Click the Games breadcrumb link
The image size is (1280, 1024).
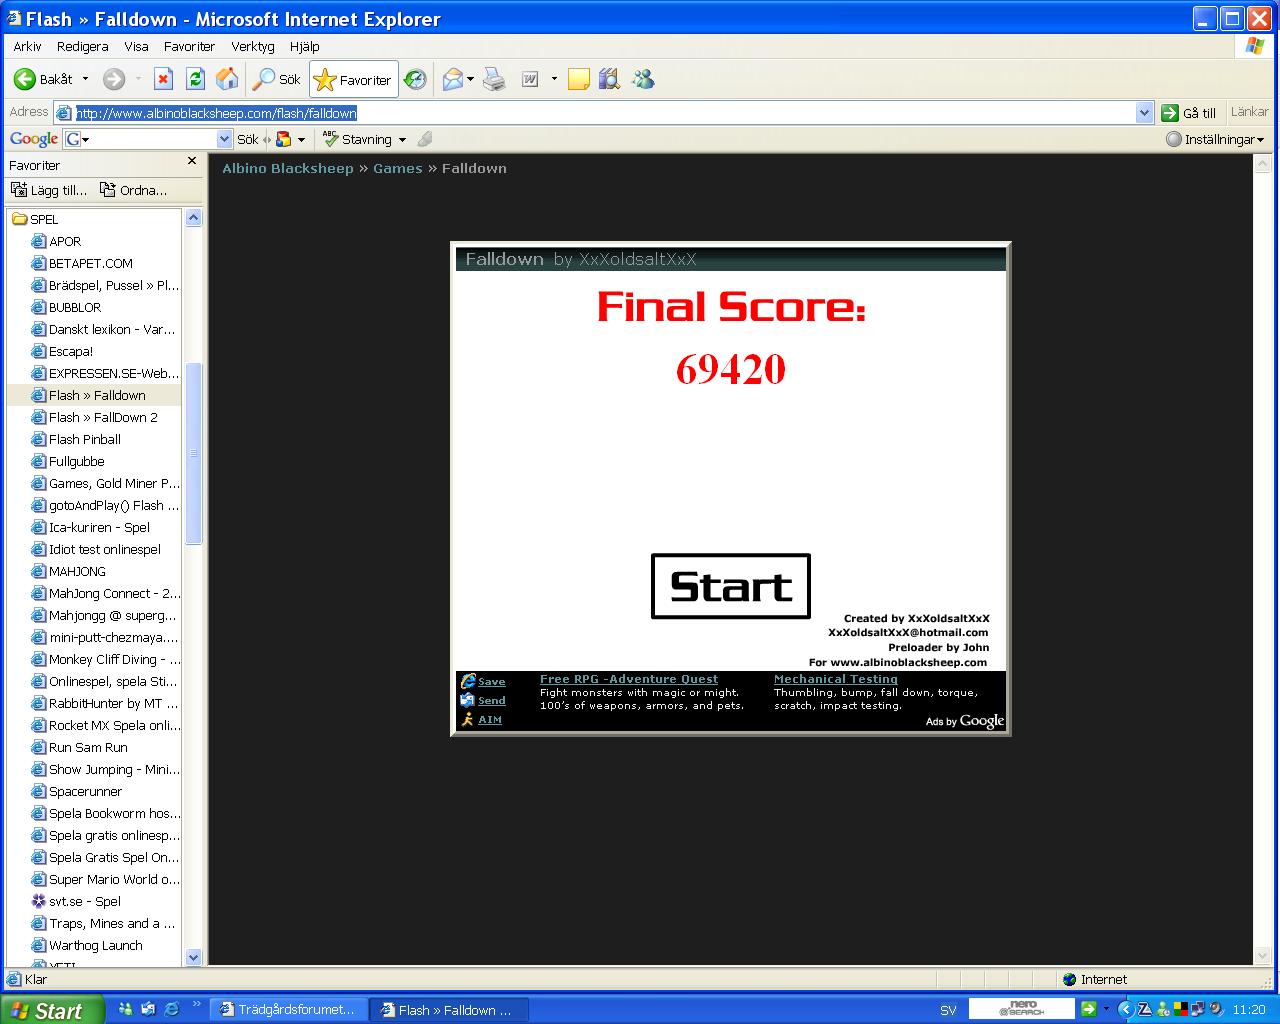[397, 168]
